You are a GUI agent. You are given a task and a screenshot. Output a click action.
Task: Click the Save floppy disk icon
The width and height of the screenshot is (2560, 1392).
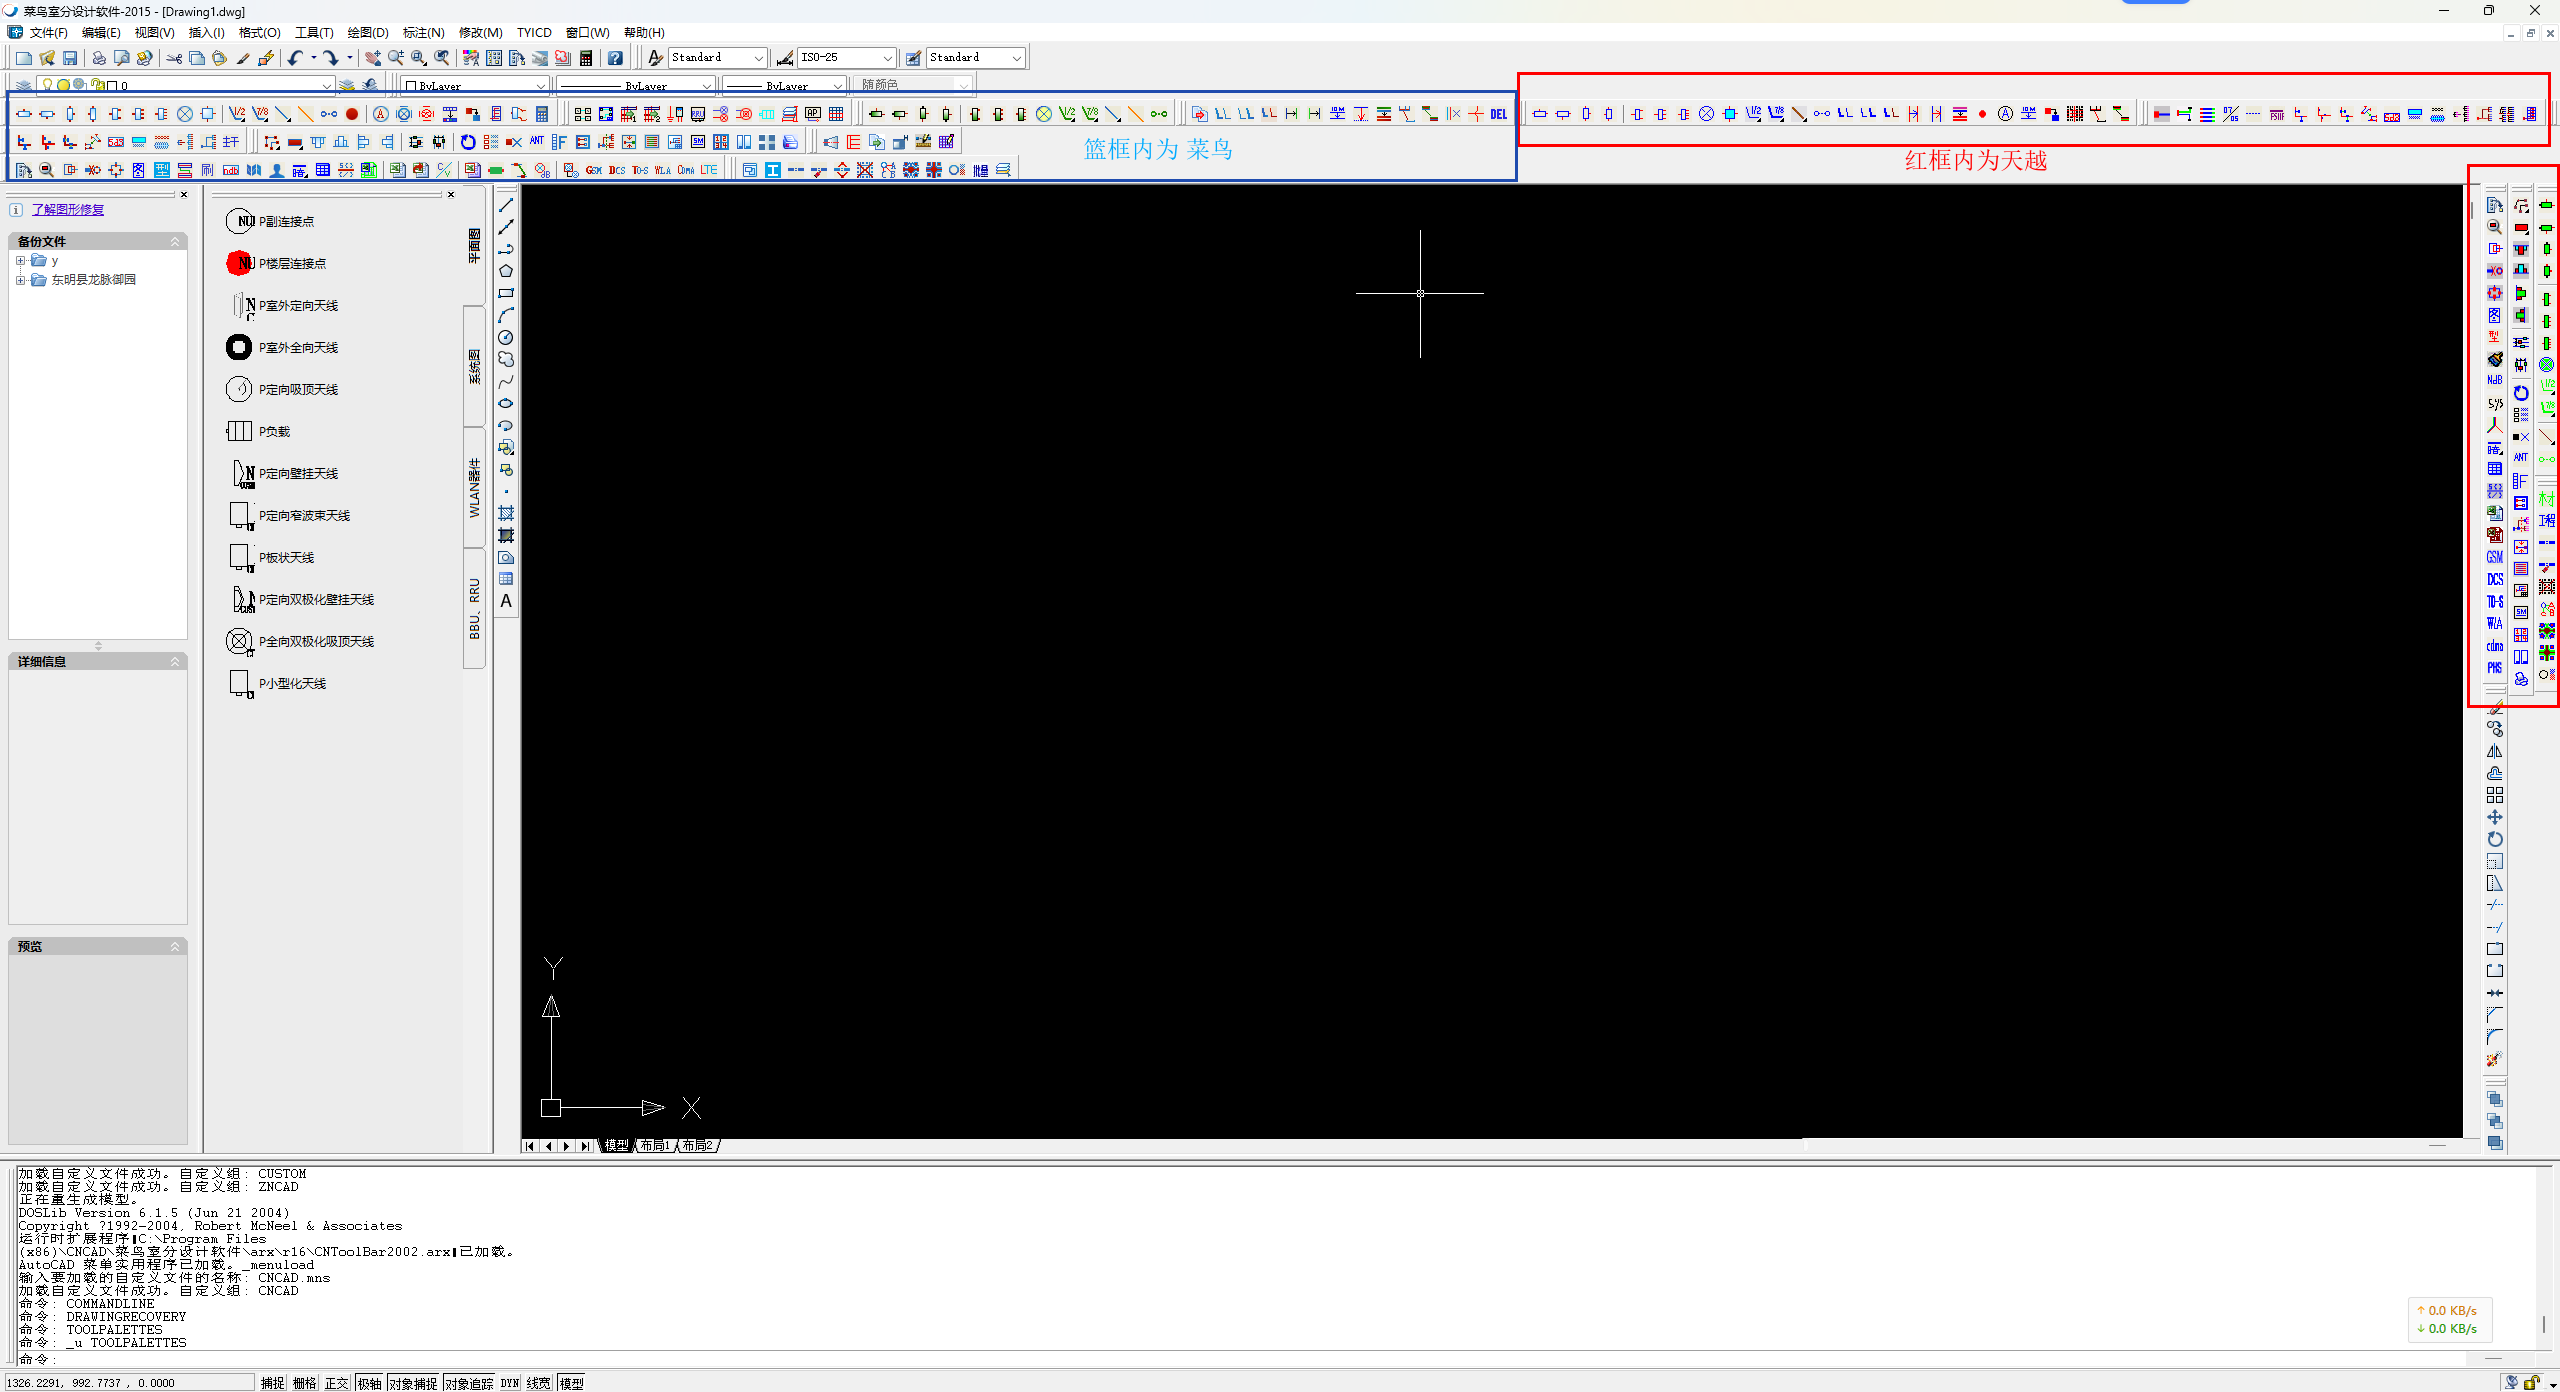(70, 58)
